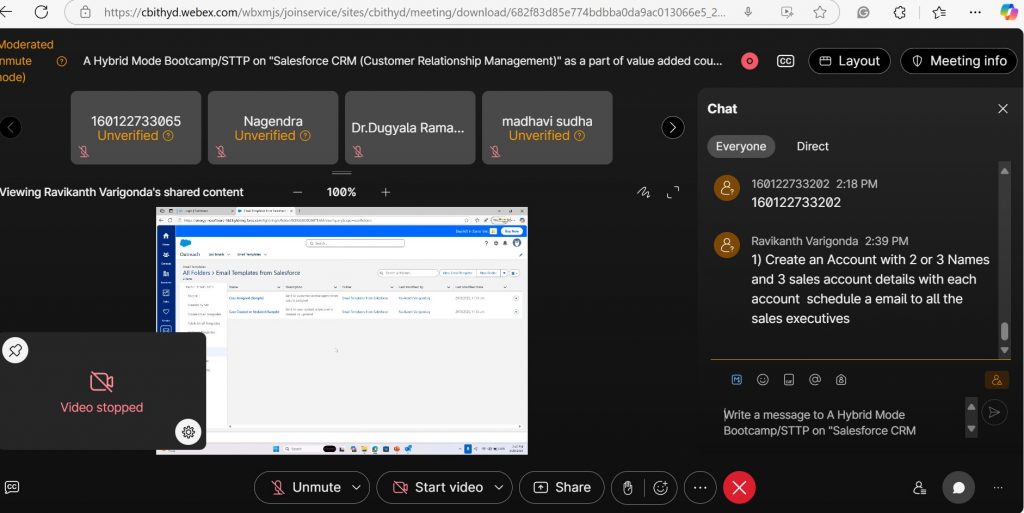Viewport: 1024px width, 513px height.
Task: Open the participants panel icon
Action: 919,488
